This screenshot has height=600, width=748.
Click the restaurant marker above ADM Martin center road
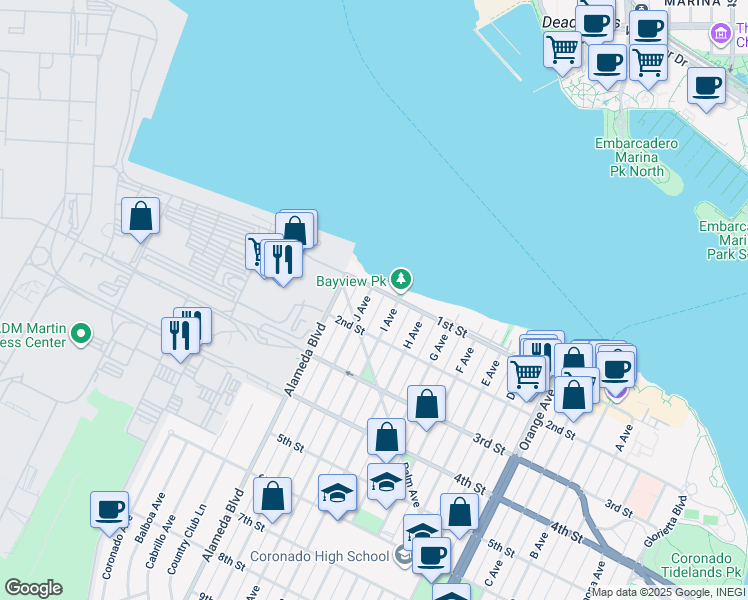click(180, 335)
